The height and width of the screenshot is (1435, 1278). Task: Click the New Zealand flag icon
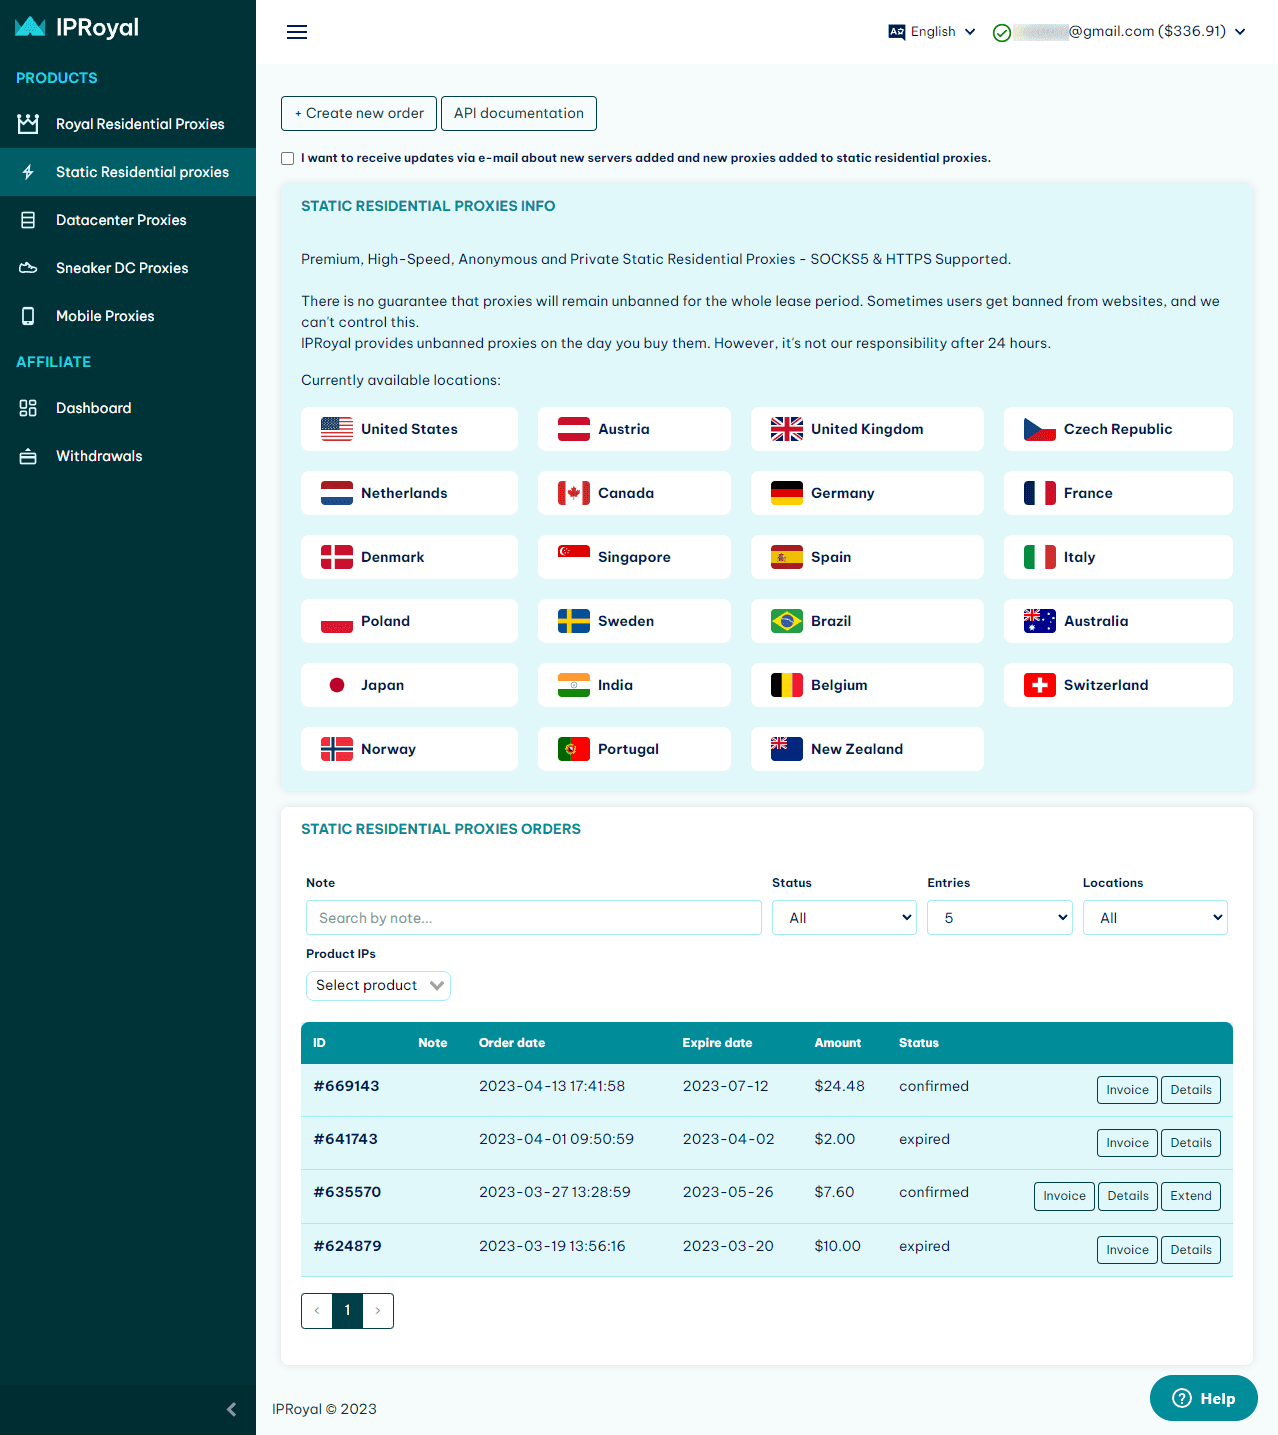(x=787, y=749)
